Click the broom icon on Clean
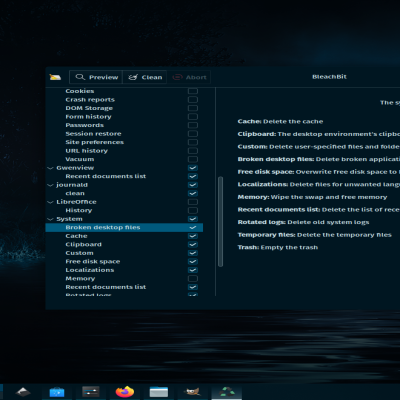The width and height of the screenshot is (400, 400). [x=133, y=77]
